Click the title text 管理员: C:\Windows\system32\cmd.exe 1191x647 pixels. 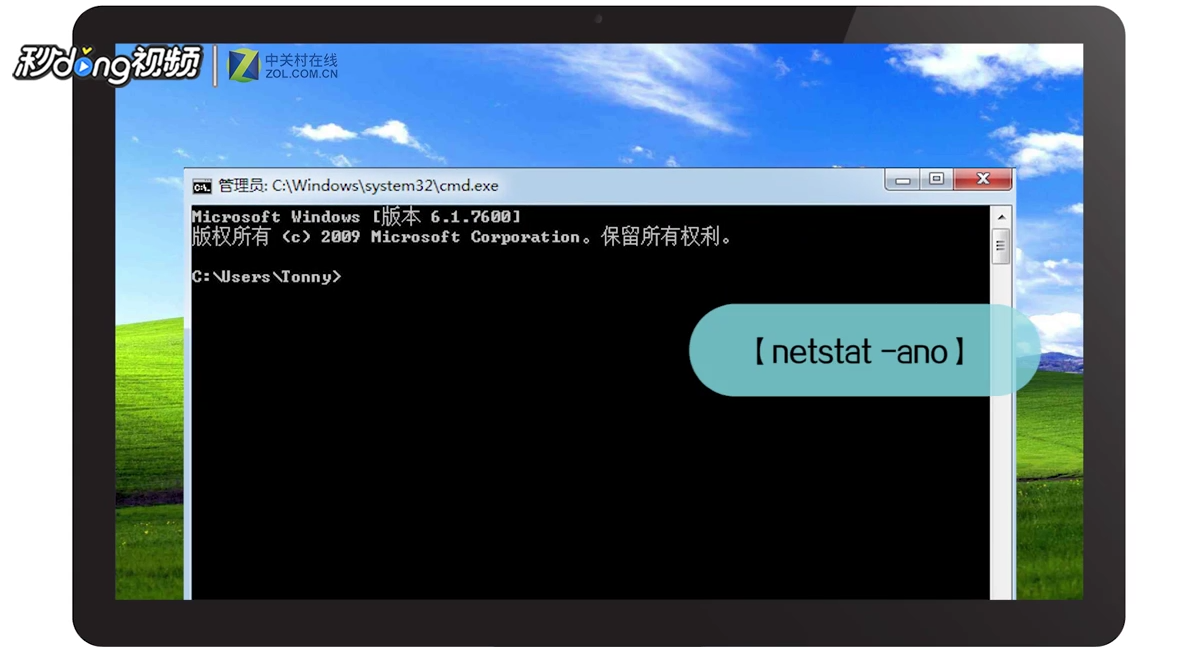[359, 186]
